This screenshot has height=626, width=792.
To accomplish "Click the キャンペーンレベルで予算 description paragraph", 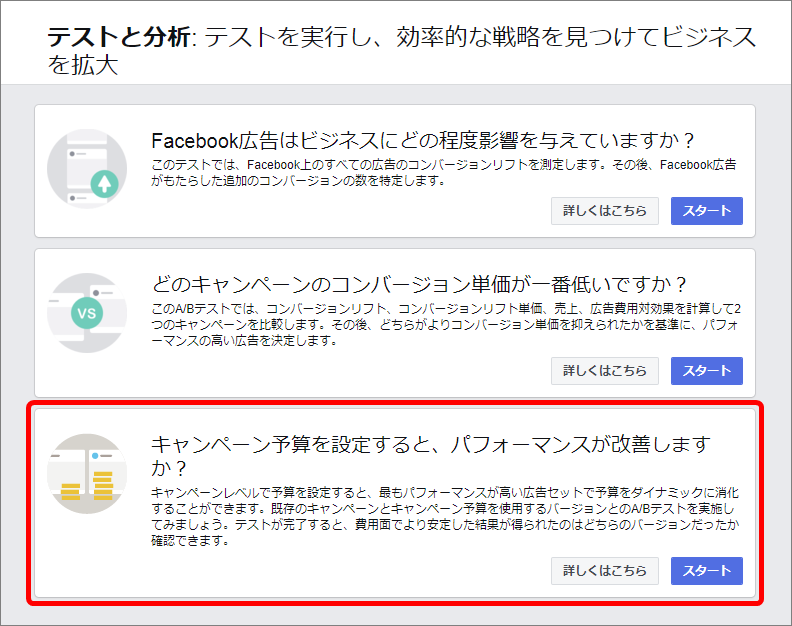I will 445,516.
